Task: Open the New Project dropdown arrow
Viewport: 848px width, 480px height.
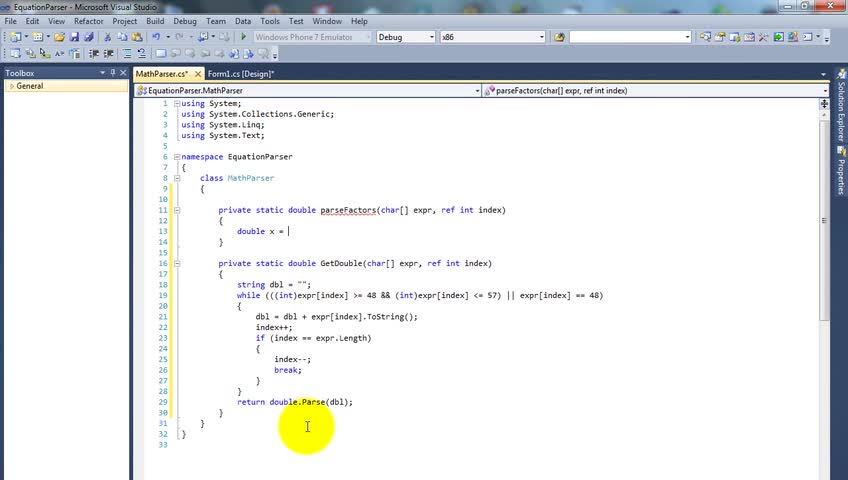Action: tap(25, 37)
